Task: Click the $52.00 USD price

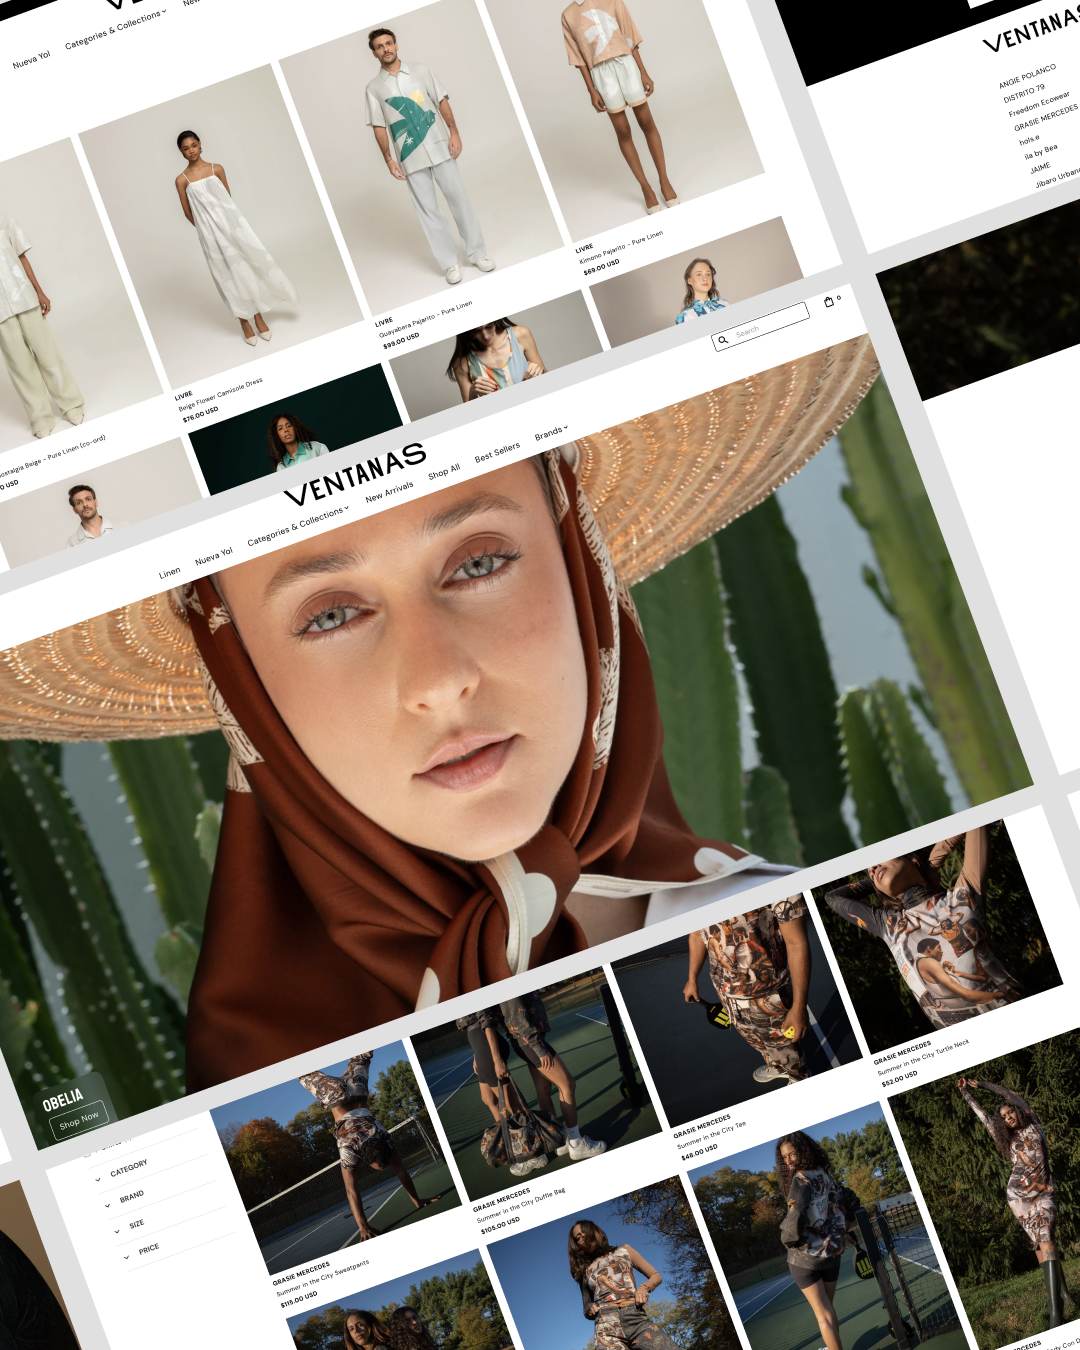Action: (899, 1079)
